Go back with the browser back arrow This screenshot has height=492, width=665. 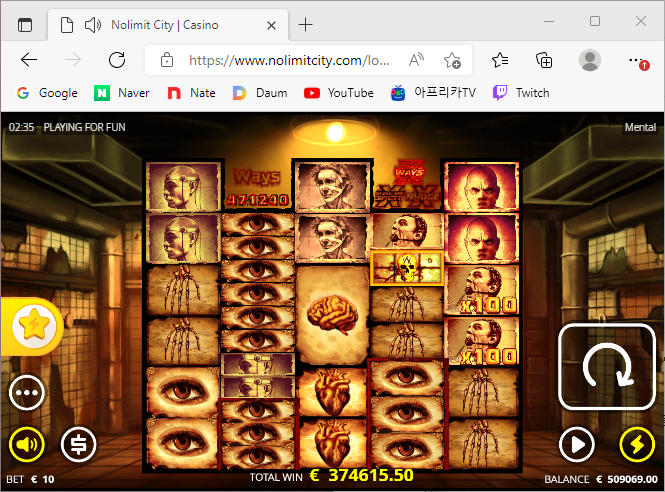pyautogui.click(x=29, y=60)
